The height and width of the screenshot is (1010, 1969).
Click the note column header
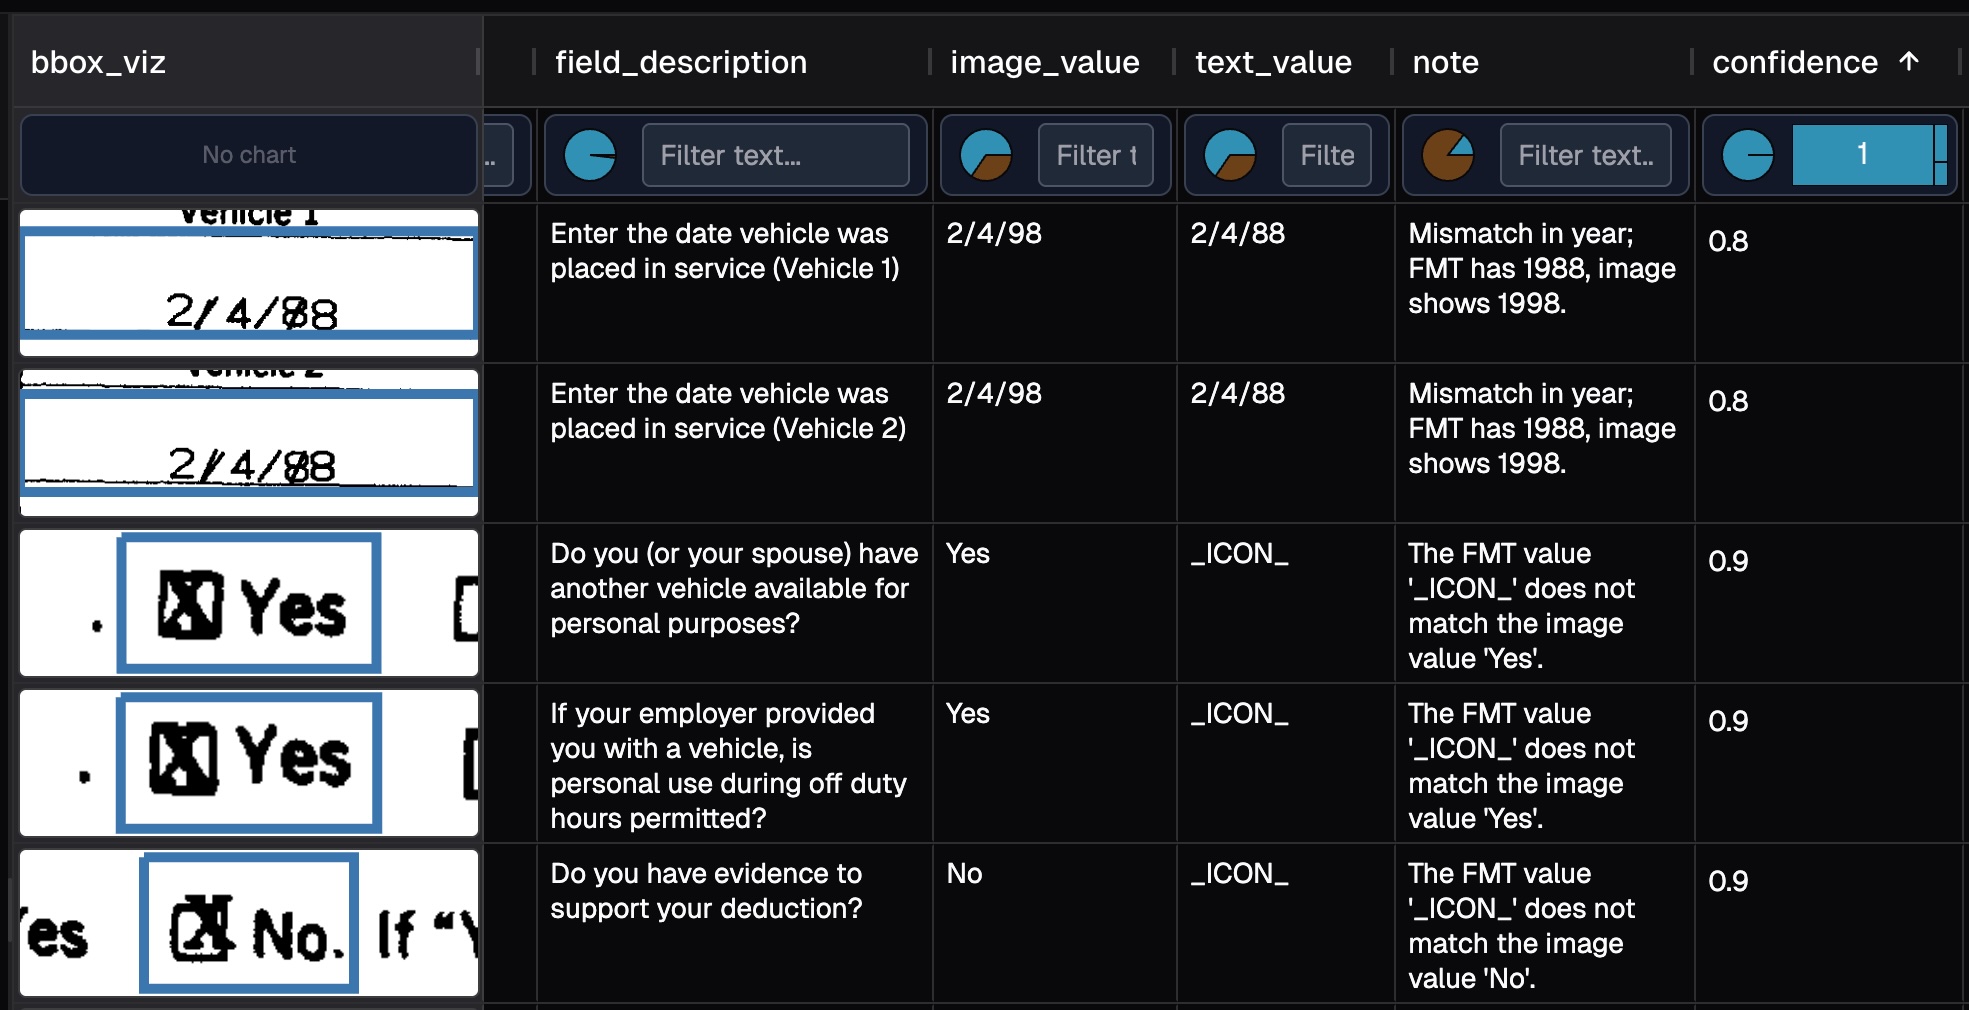[x=1445, y=62]
